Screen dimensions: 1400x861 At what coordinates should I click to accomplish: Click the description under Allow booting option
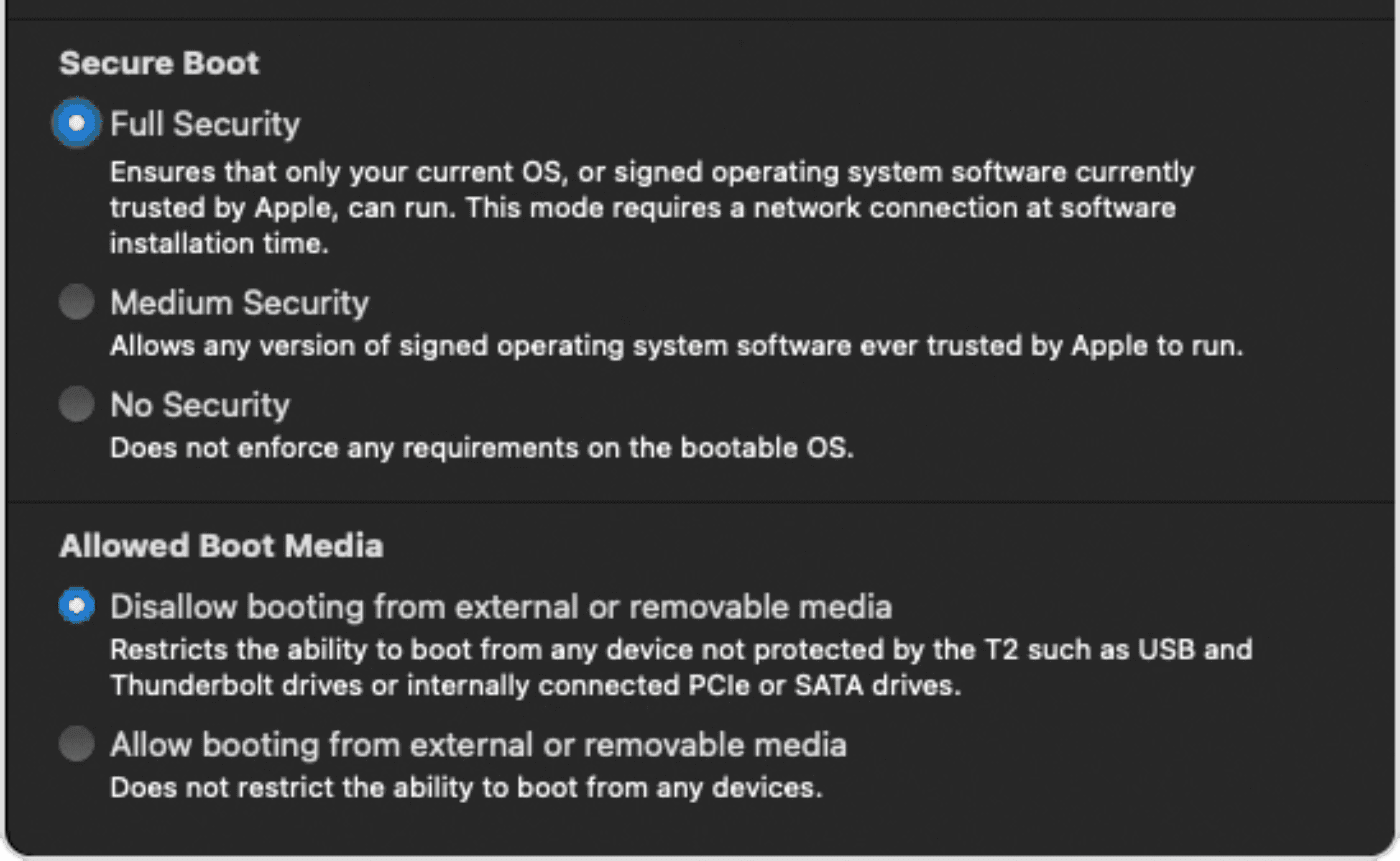pos(465,787)
